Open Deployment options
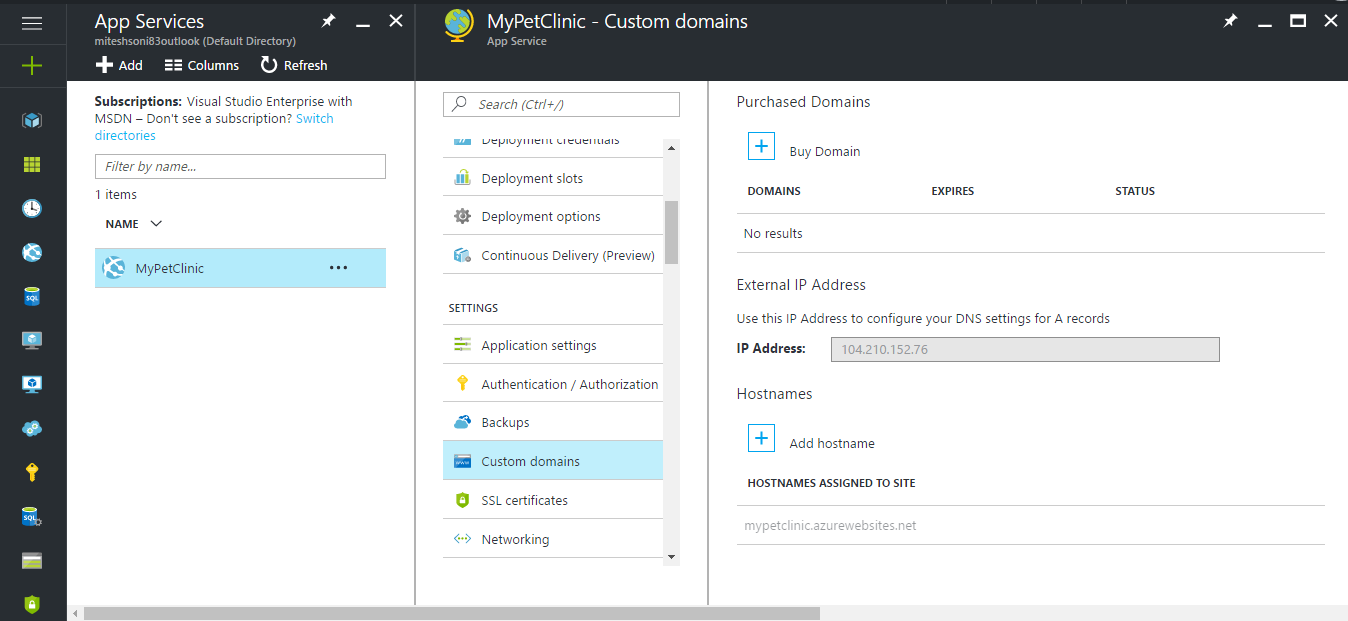The width and height of the screenshot is (1348, 621). tap(553, 216)
